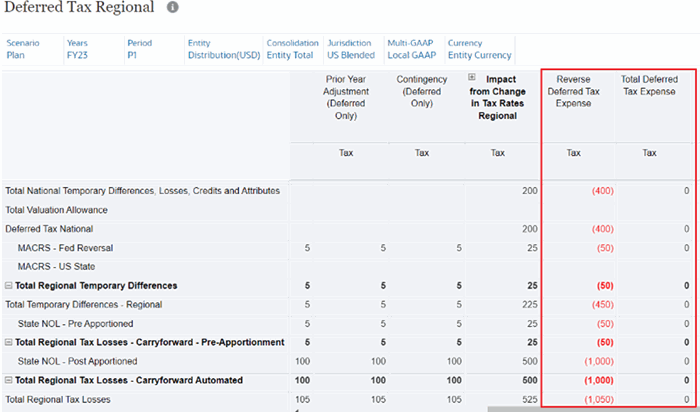
Task: Select the Reverse Deferred Tax Expense column header
Action: coord(574,90)
